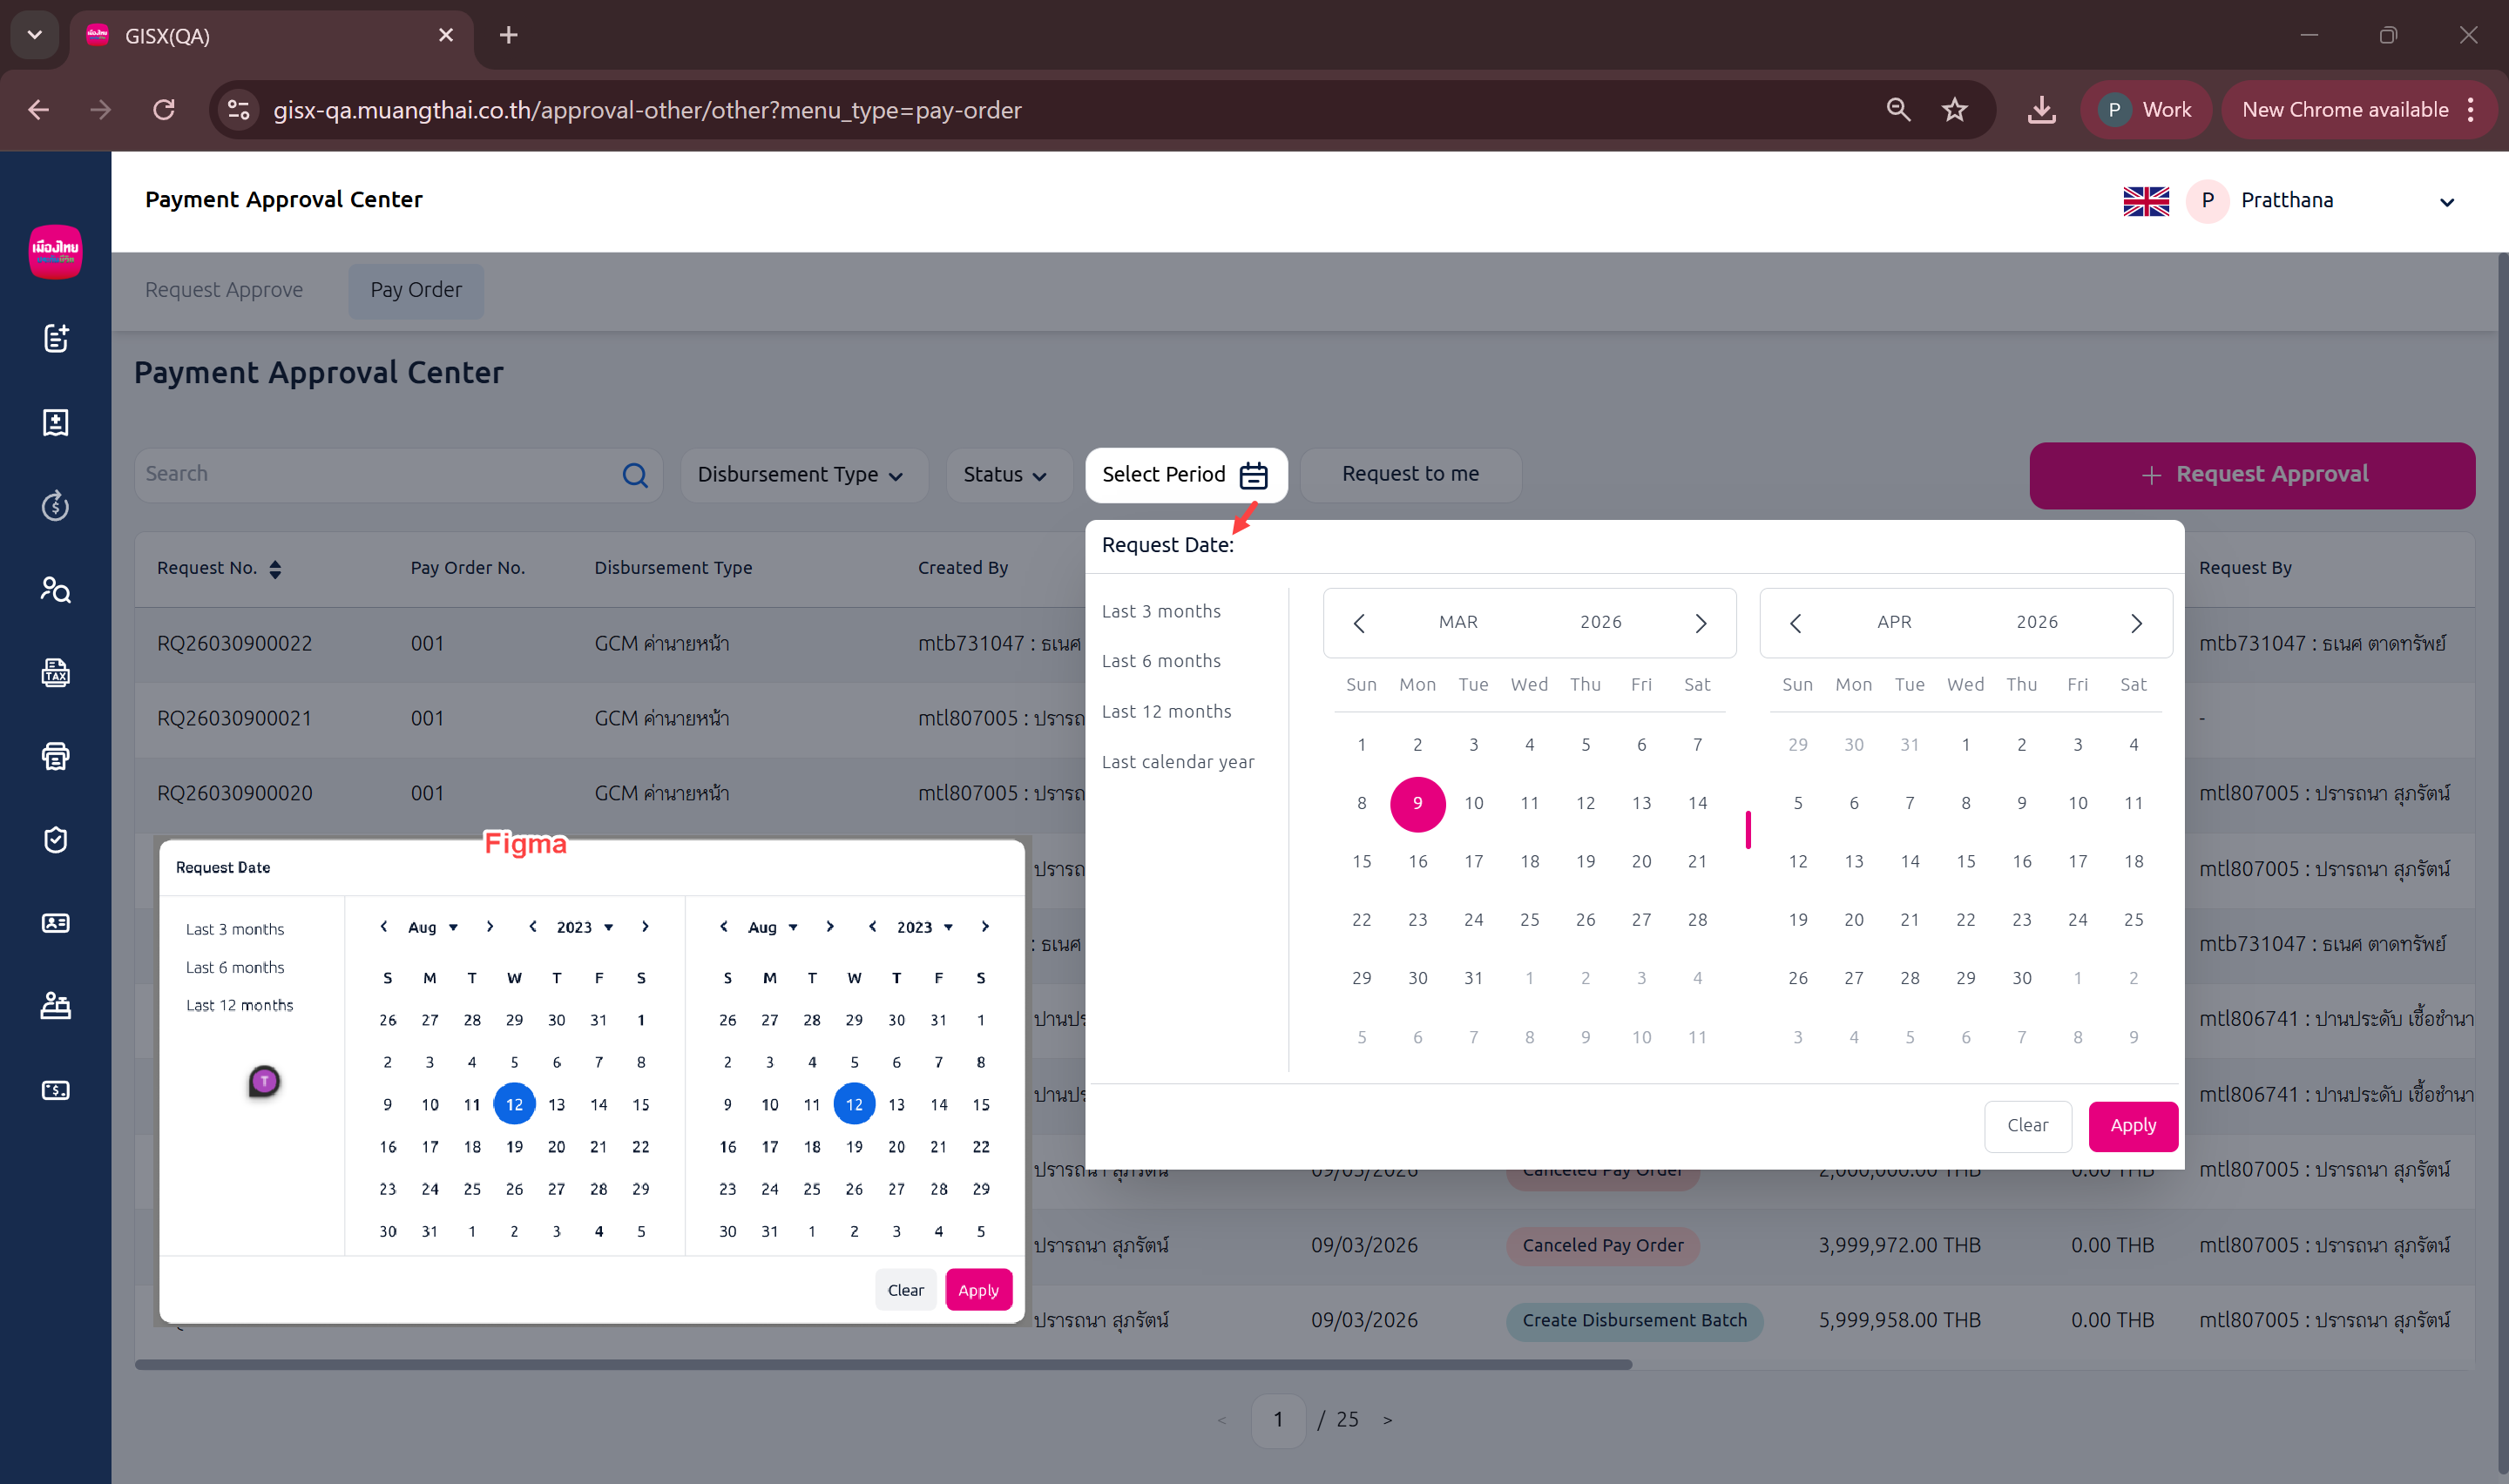Open the Status filter dropdown
The width and height of the screenshot is (2509, 1484).
tap(1005, 475)
